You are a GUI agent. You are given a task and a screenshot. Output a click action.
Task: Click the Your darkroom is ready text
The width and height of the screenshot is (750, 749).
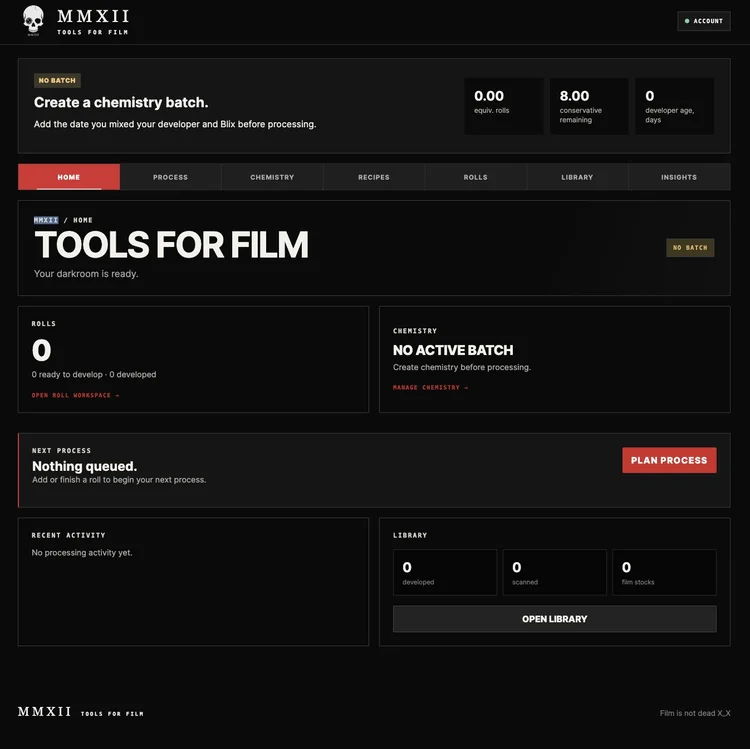click(86, 274)
